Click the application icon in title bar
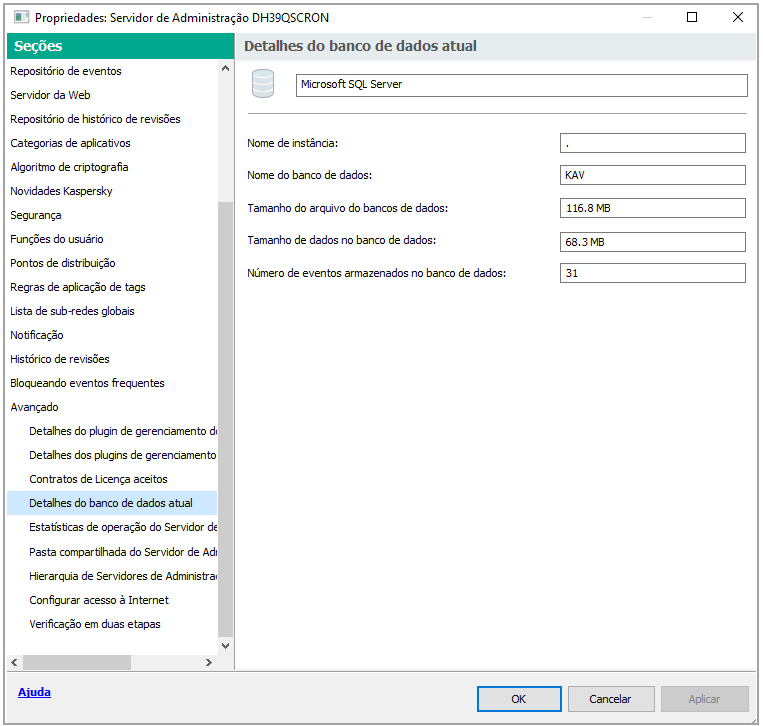 pyautogui.click(x=19, y=18)
